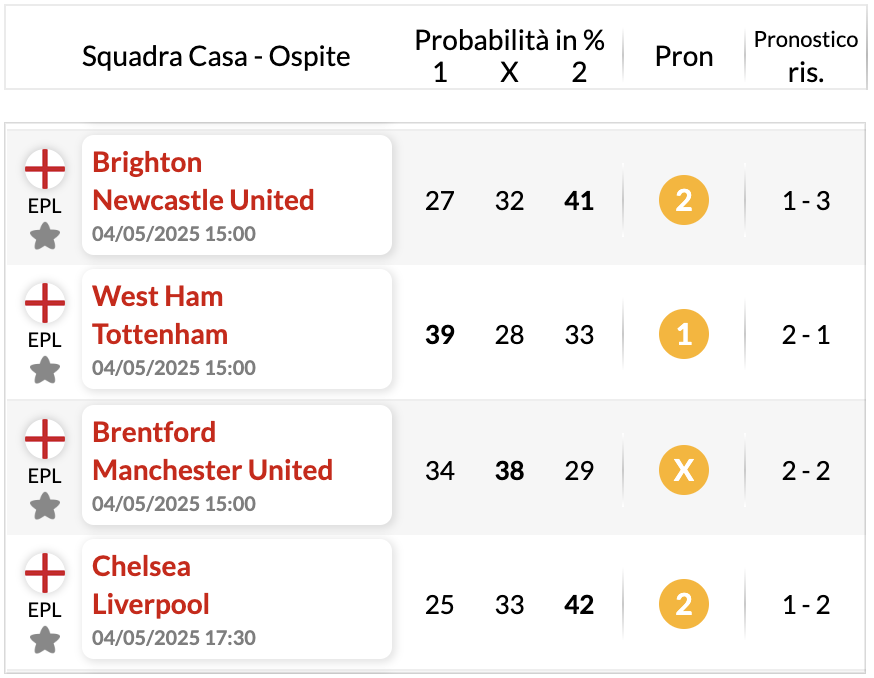Open the Brighton team link
The height and width of the screenshot is (678, 874).
147,163
